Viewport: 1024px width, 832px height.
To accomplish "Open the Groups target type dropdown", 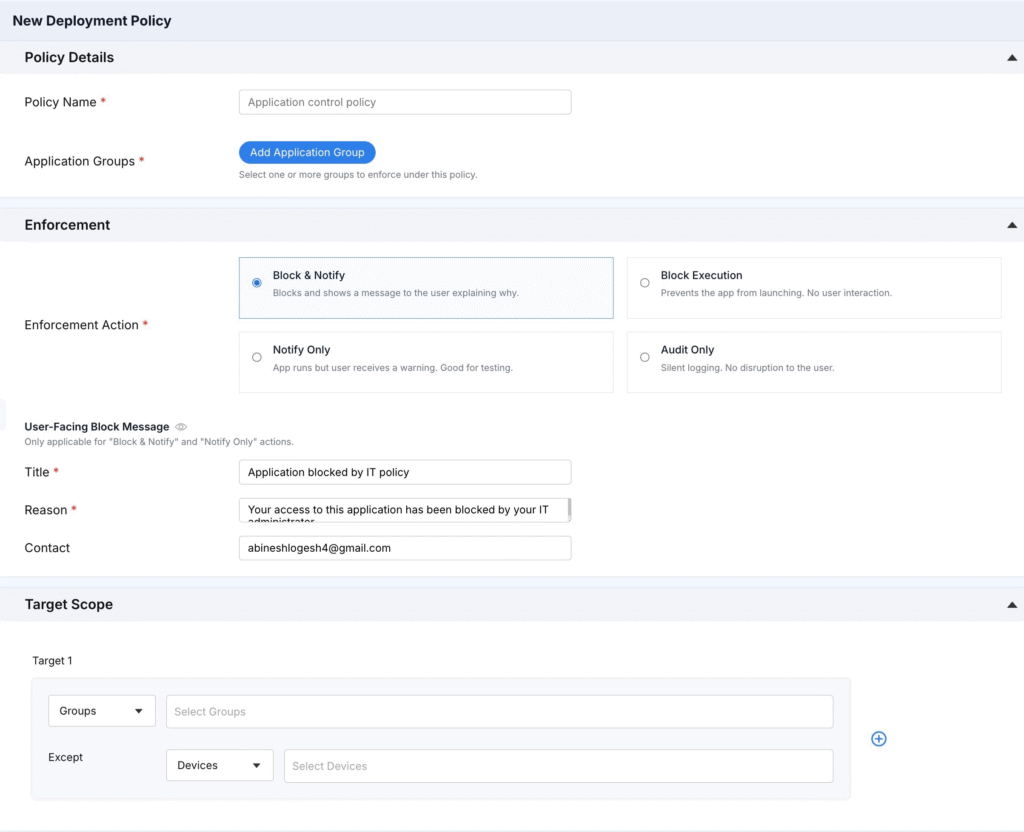I will point(102,711).
